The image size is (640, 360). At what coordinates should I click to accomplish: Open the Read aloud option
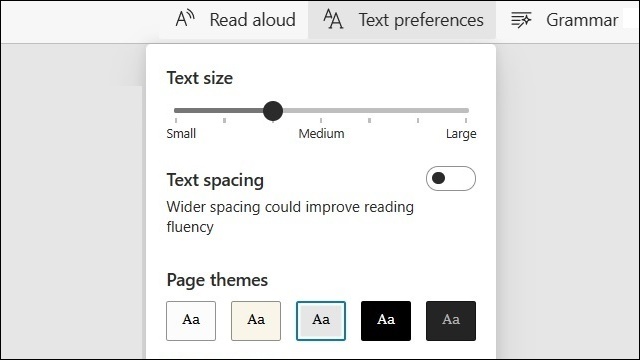233,20
